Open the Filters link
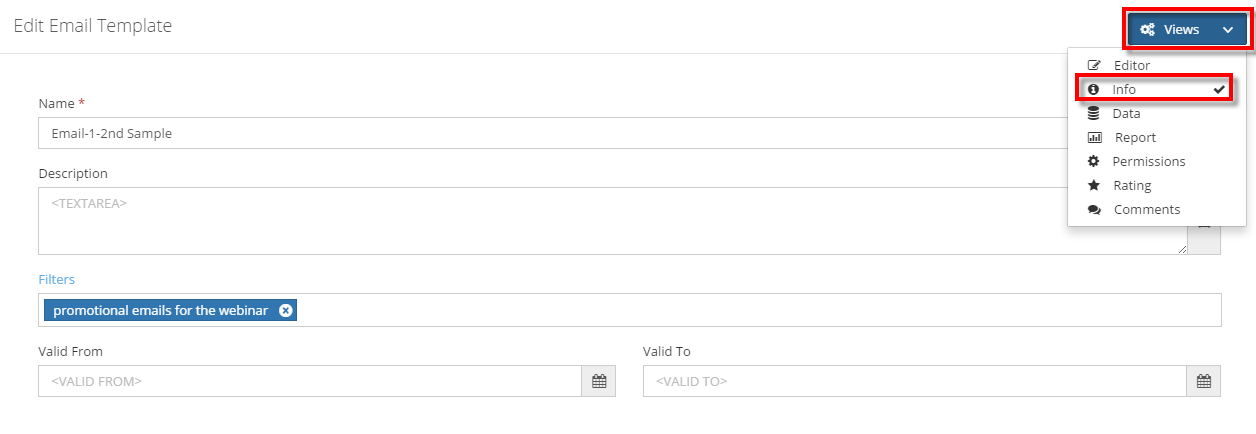1256x434 pixels. click(56, 279)
